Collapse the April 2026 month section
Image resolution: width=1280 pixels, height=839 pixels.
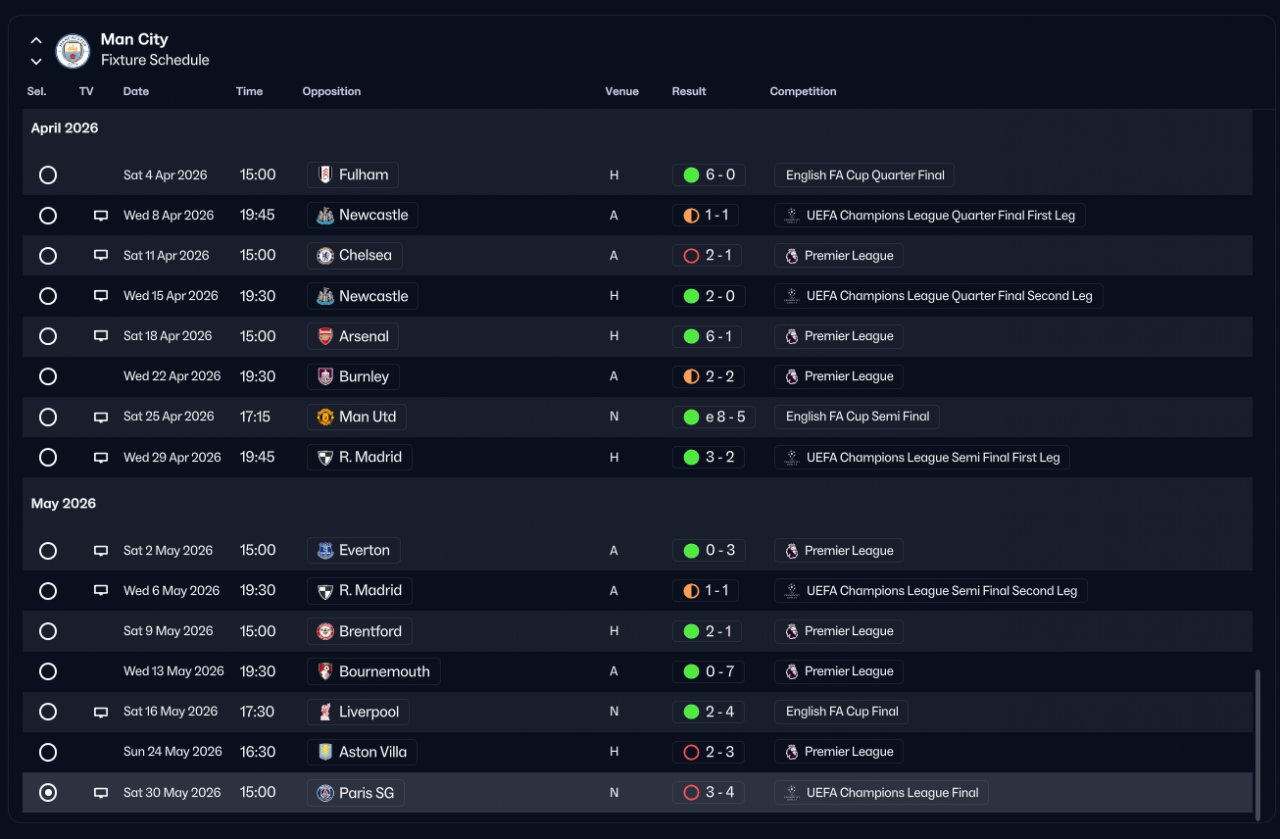point(65,128)
